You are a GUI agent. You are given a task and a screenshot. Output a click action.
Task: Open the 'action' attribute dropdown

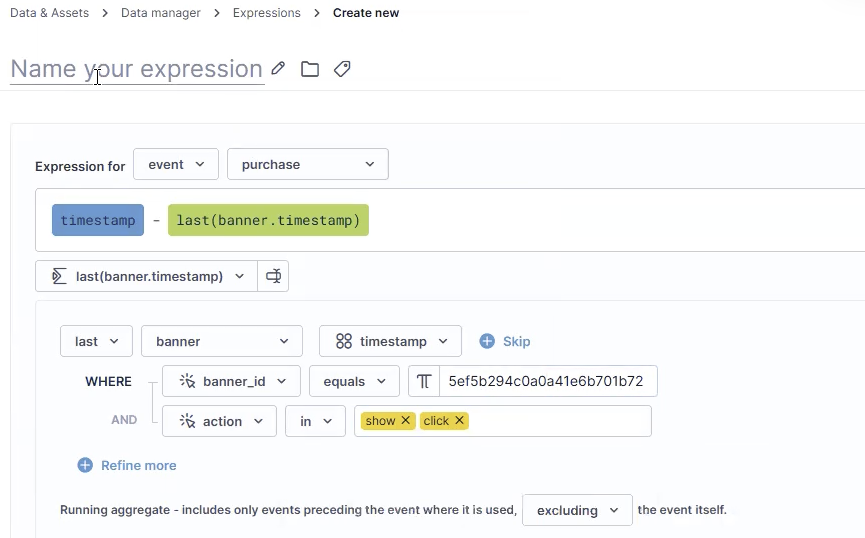pyautogui.click(x=219, y=421)
